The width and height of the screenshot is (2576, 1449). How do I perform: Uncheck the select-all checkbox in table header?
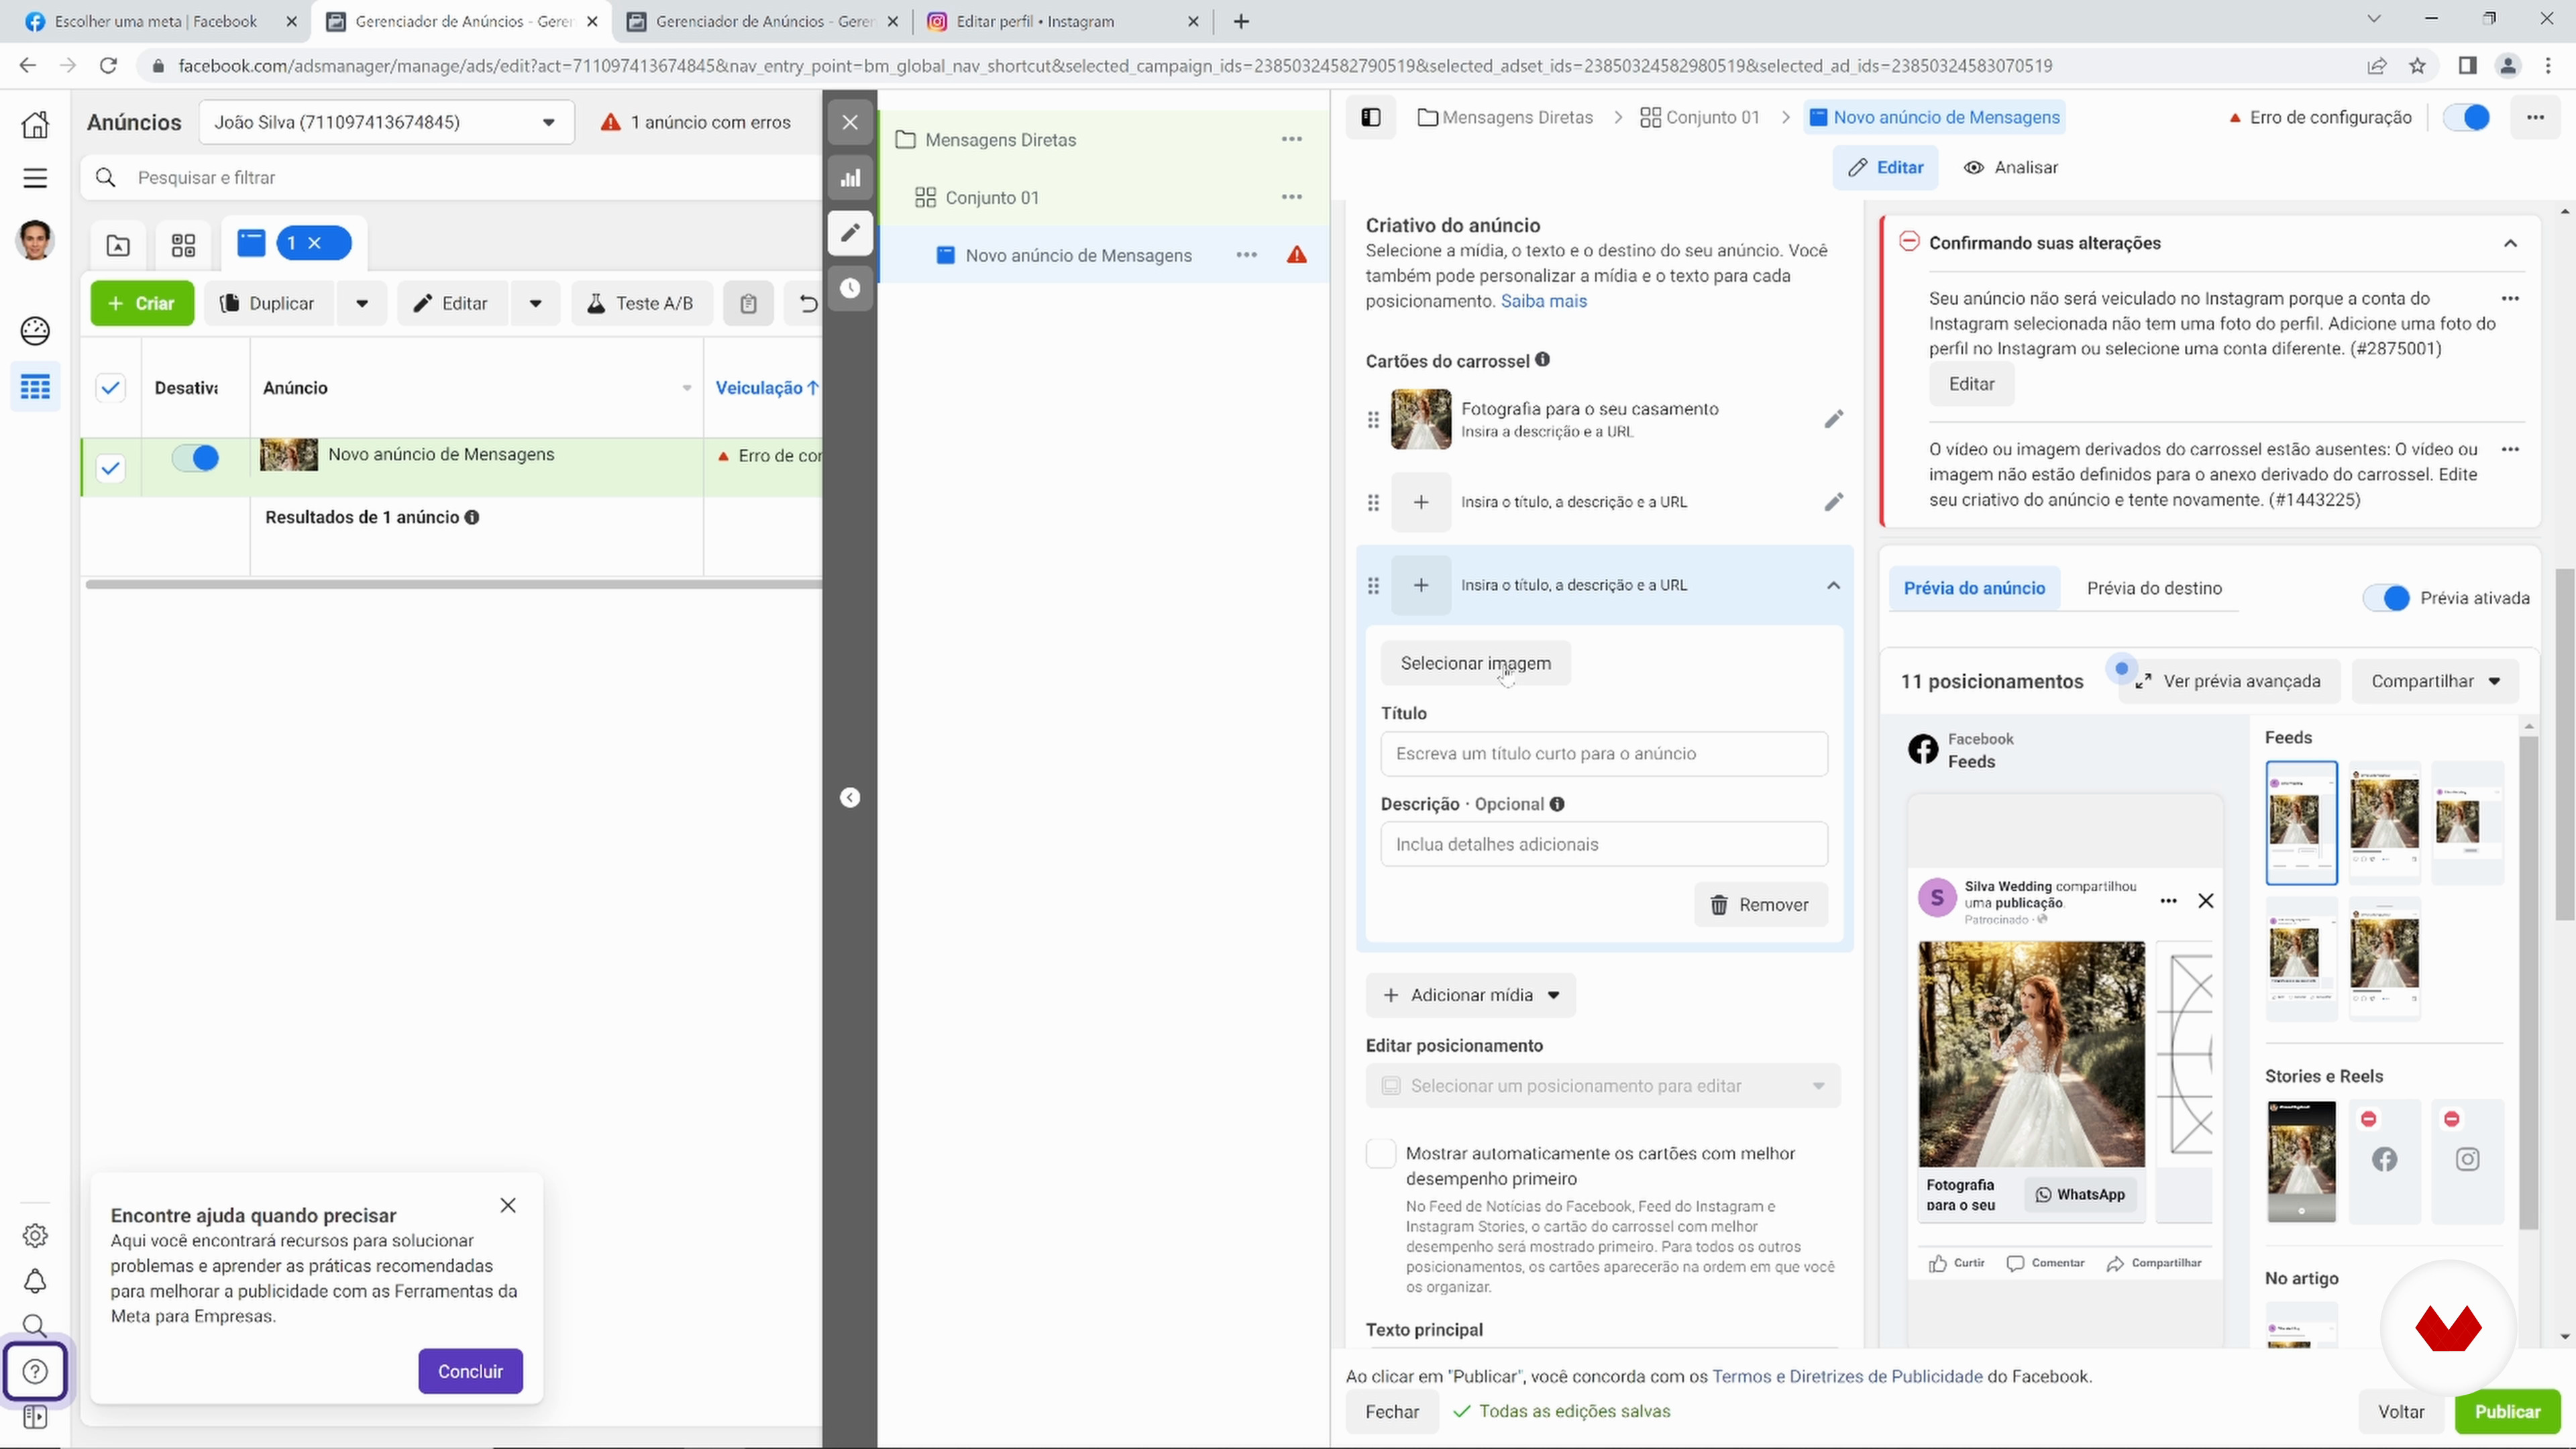tap(110, 388)
